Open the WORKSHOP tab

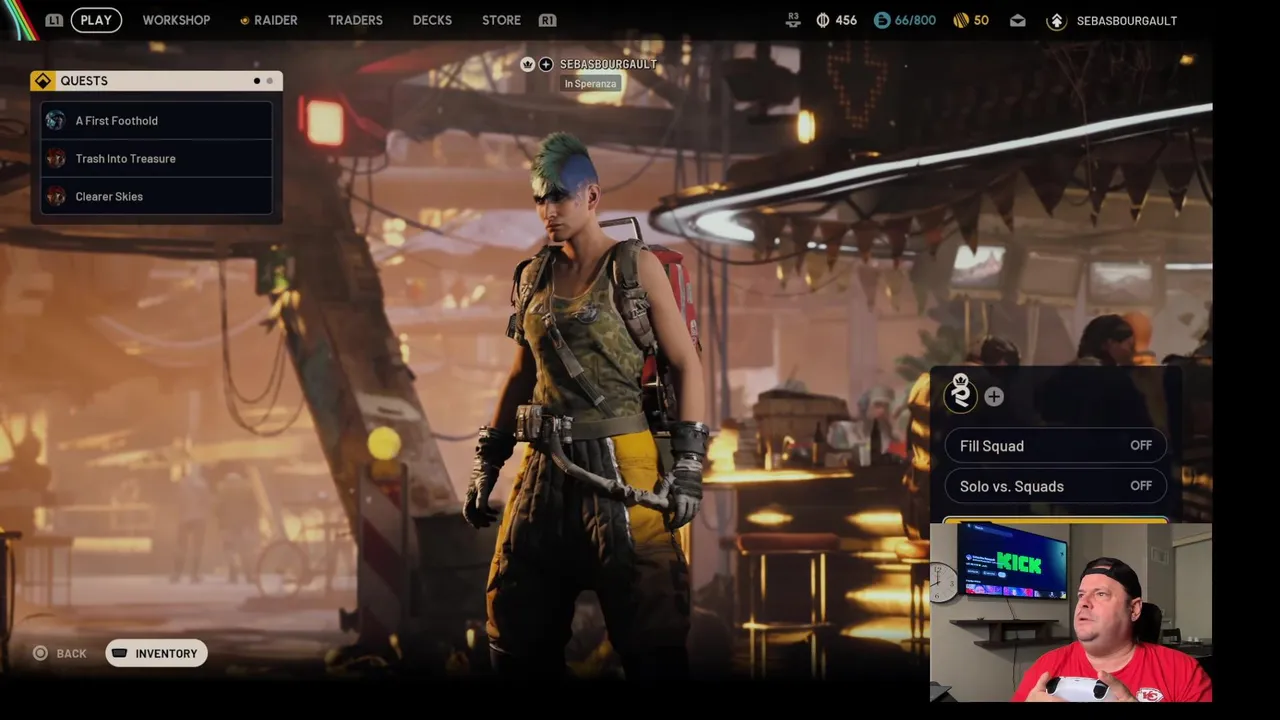pos(176,20)
